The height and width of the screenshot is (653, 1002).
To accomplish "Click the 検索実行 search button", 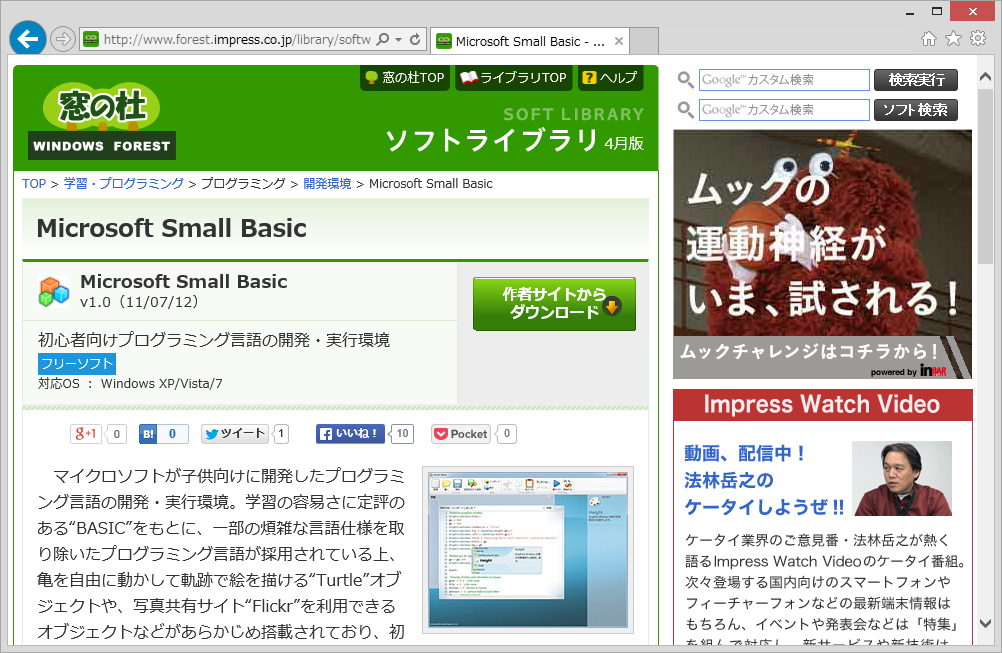I will (916, 80).
